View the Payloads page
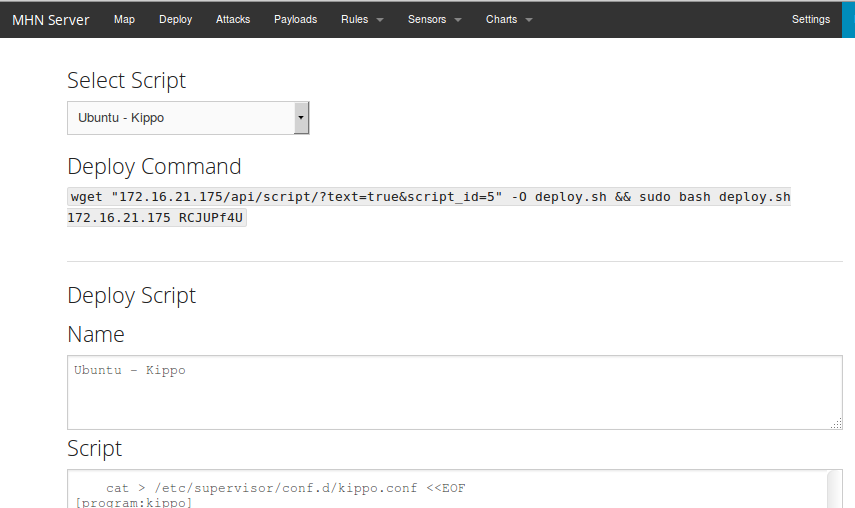The height and width of the screenshot is (508, 855). click(x=296, y=20)
